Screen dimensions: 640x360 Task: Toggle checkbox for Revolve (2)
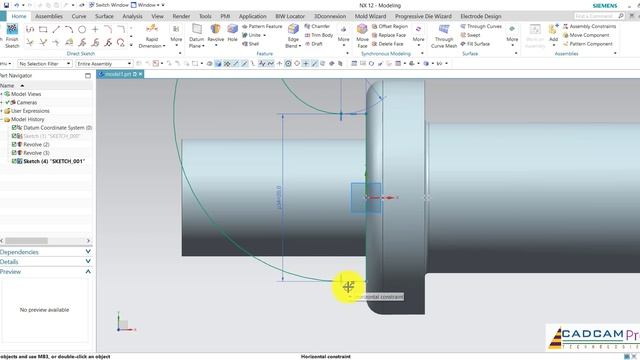(x=14, y=144)
